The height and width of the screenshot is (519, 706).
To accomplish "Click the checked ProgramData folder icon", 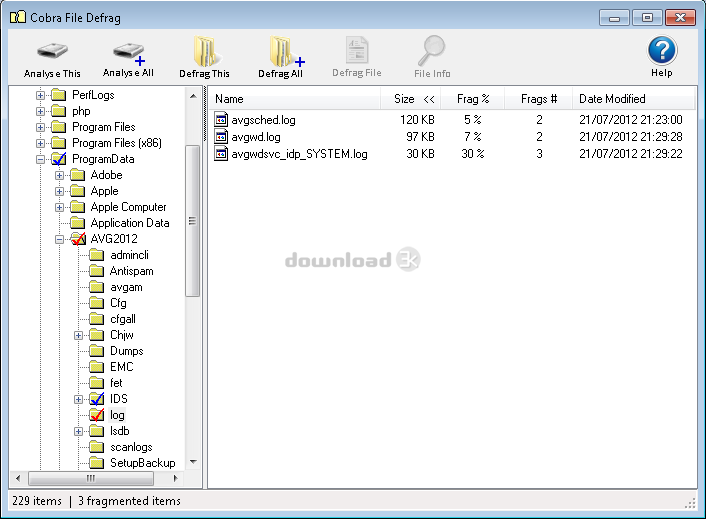I will (59, 159).
